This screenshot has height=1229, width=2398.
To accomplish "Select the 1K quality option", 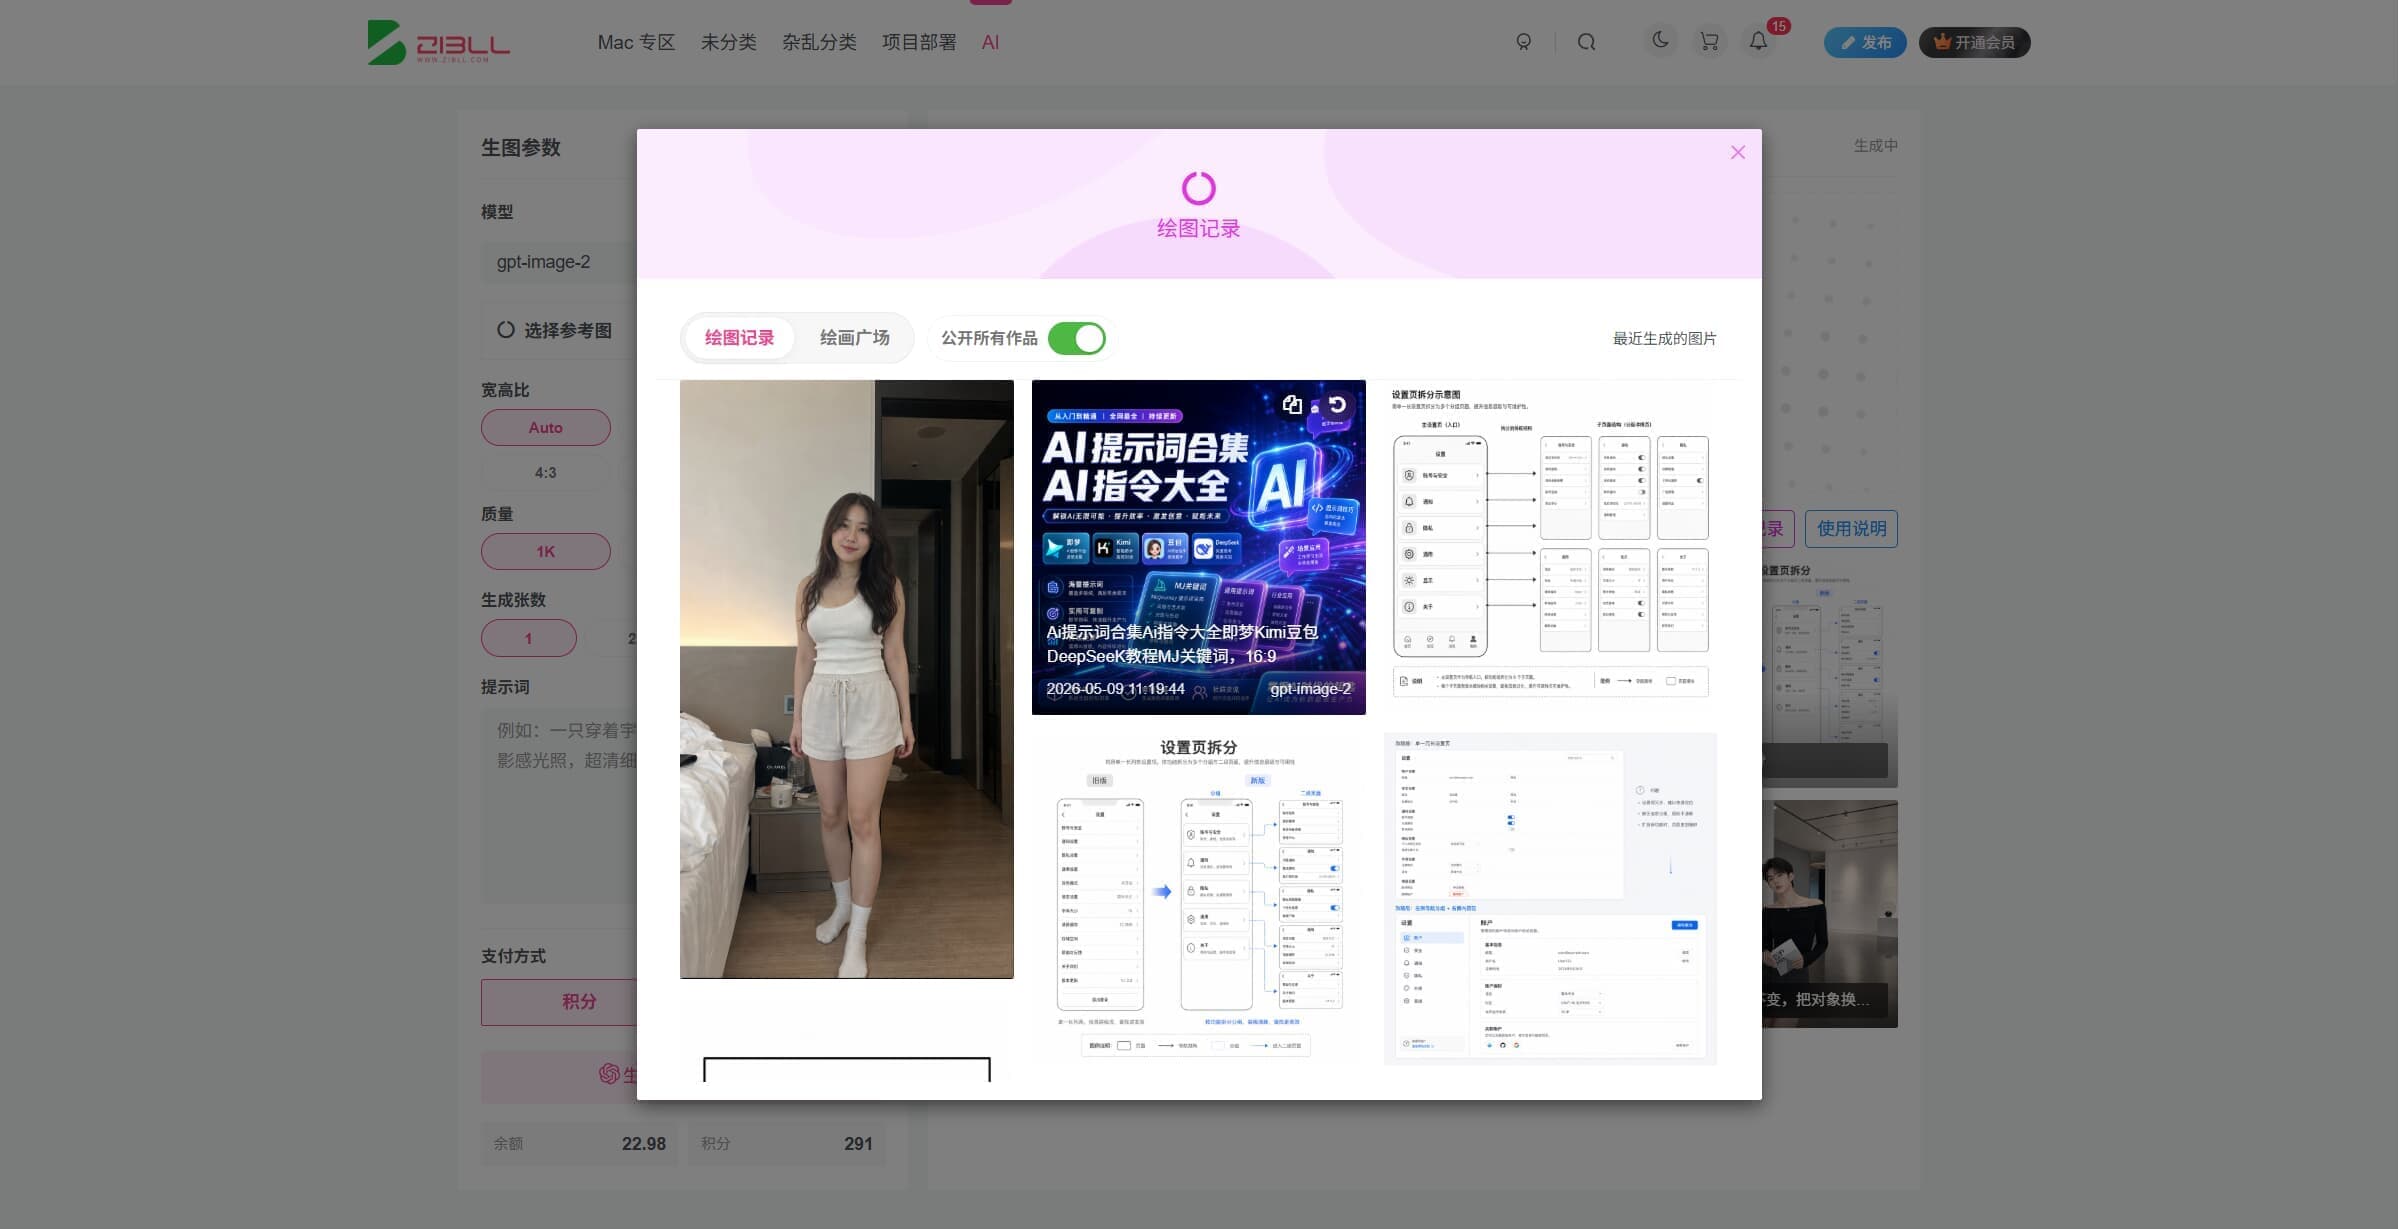I will [x=546, y=551].
